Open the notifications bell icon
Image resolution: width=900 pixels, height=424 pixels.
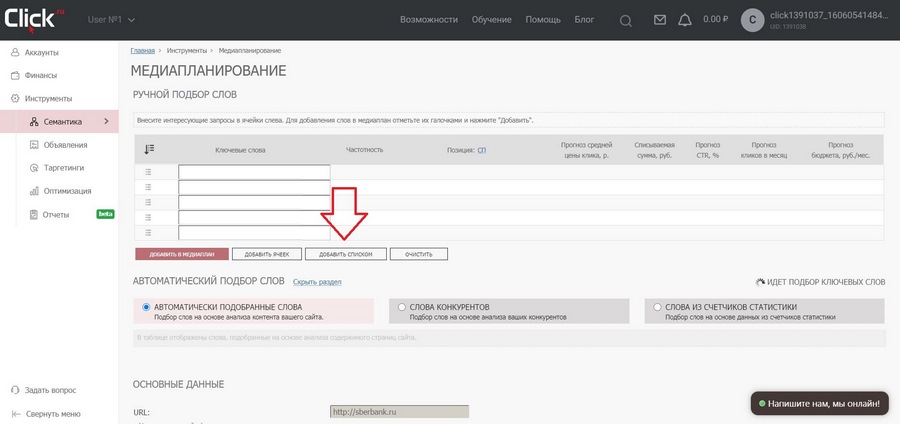pyautogui.click(x=685, y=20)
